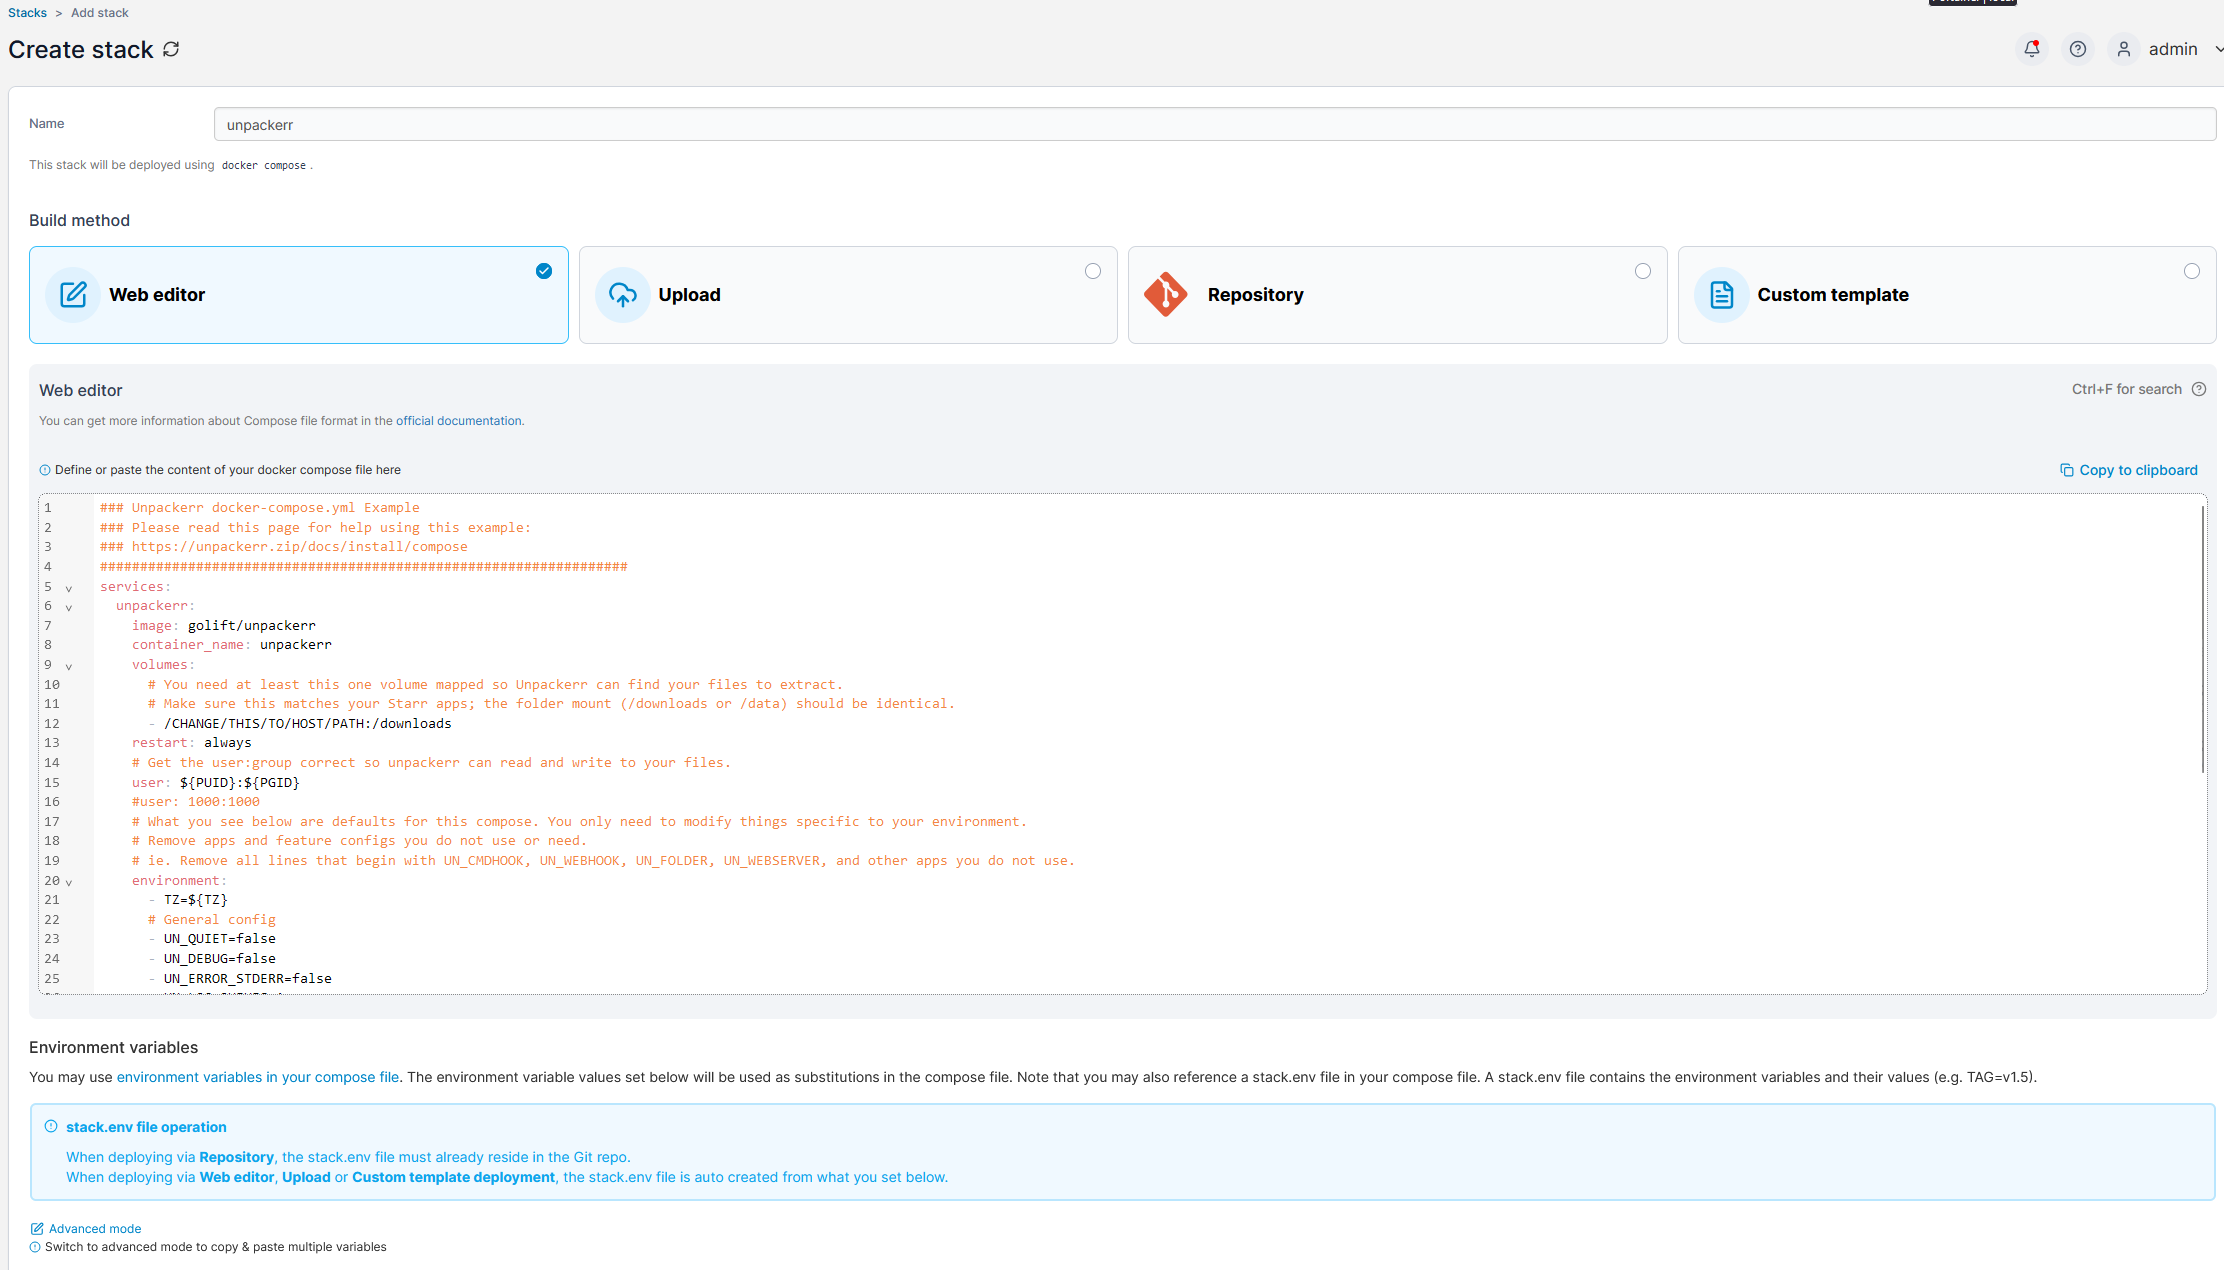Screen dimensions: 2224x1270
Task: Click the Repository git icon
Action: click(x=1166, y=295)
